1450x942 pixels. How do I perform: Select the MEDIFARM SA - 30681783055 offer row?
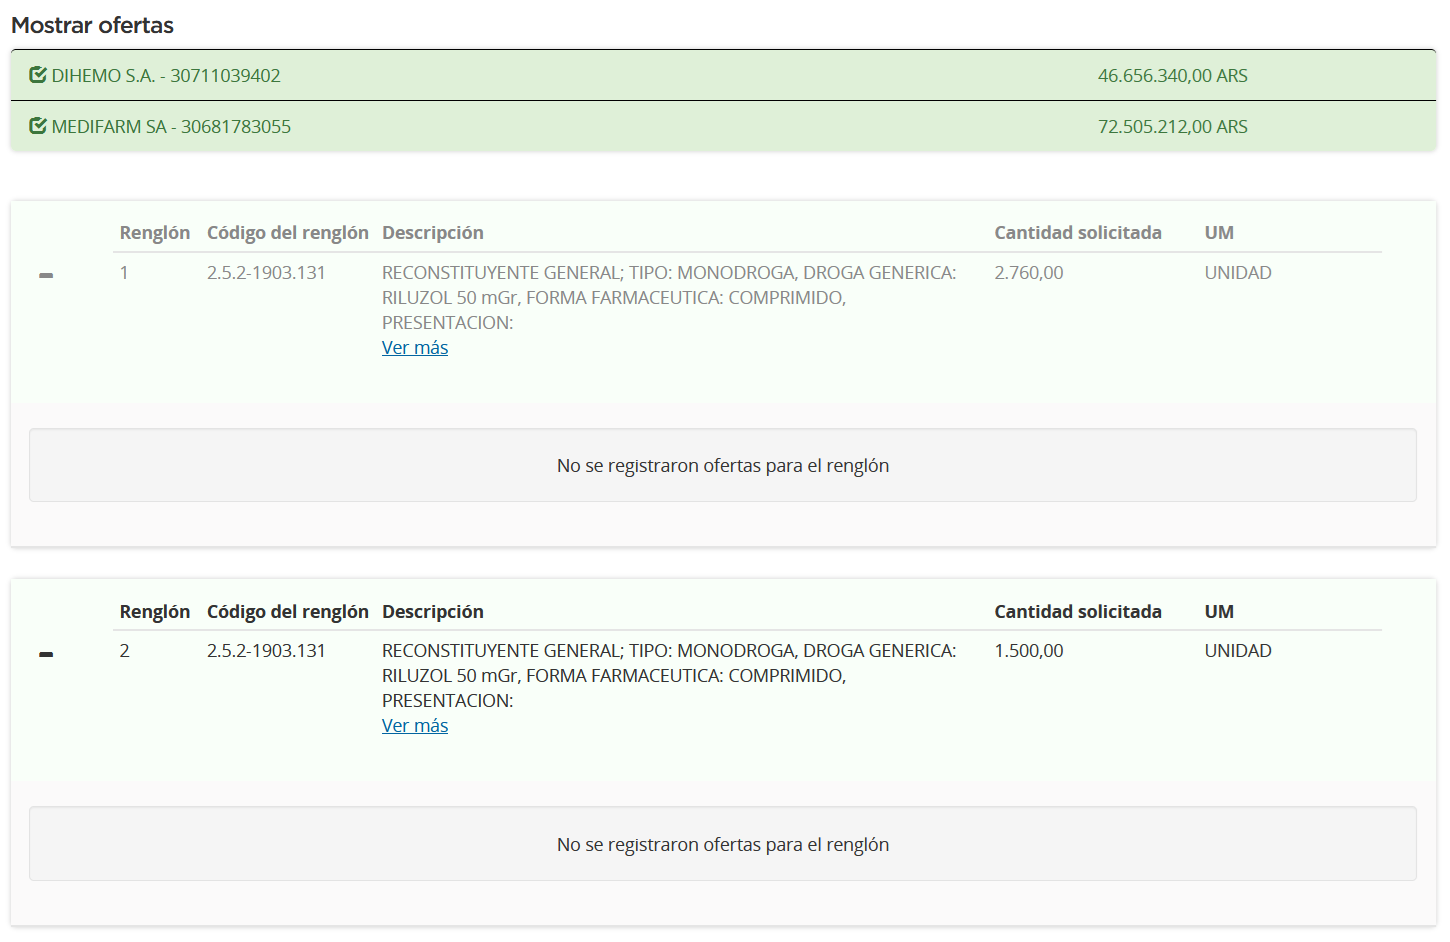pyautogui.click(x=723, y=126)
